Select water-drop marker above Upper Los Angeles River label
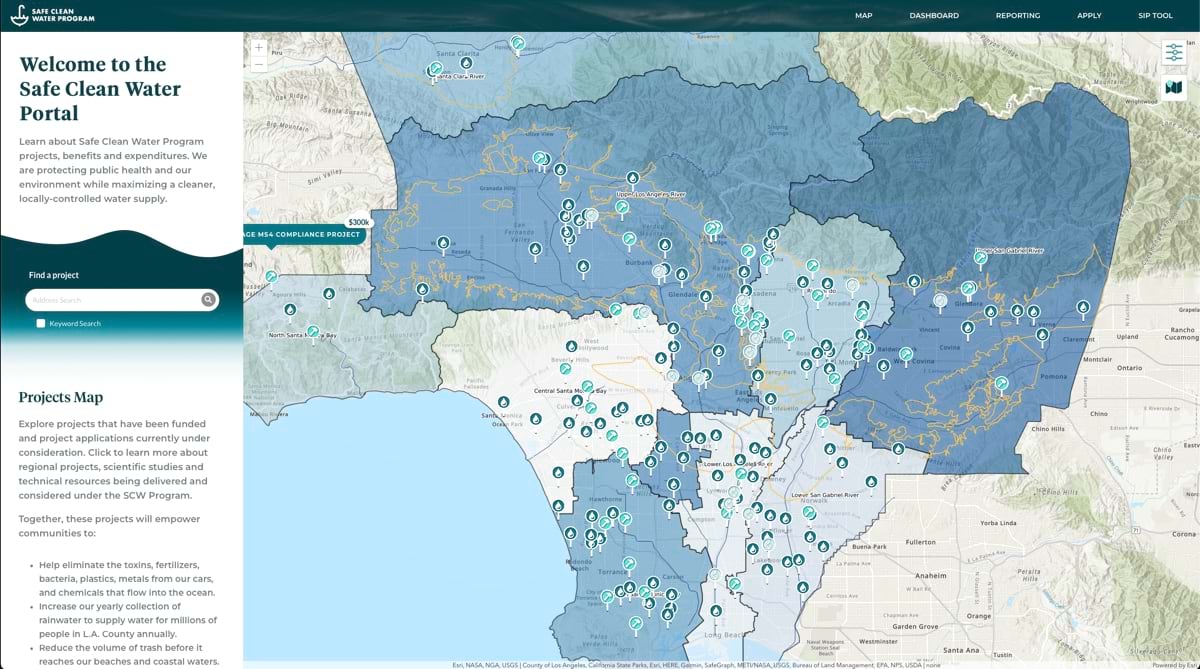Screen dimensions: 1200x669 coord(633,180)
